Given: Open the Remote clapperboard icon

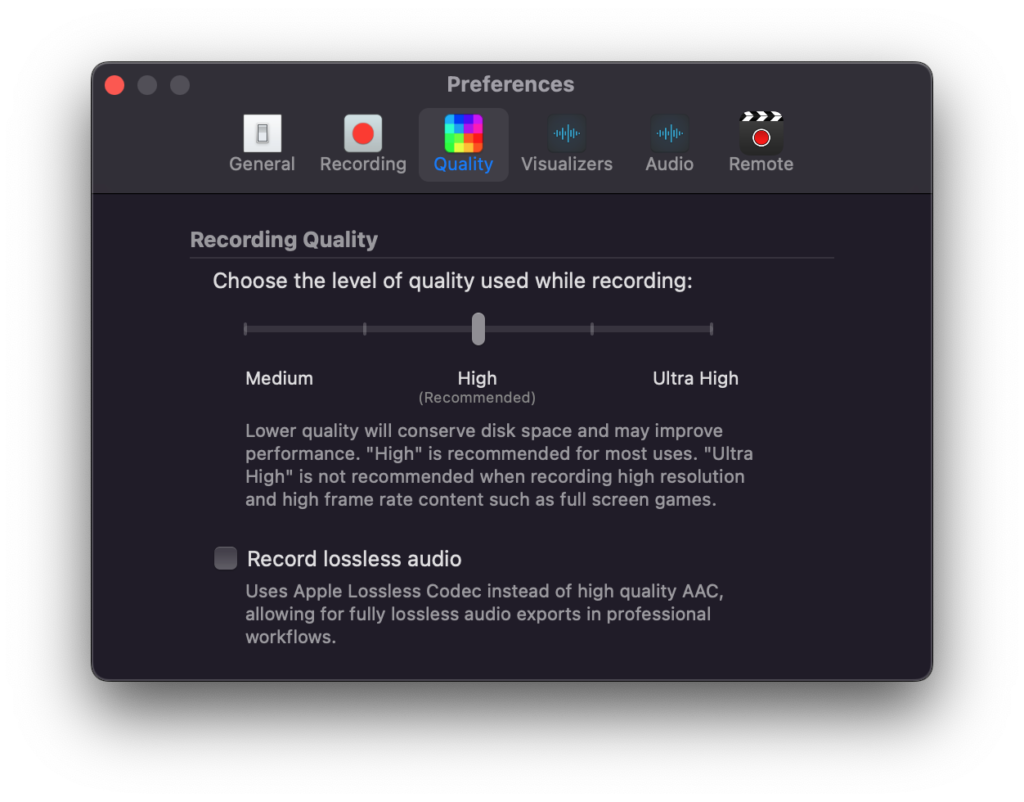Looking at the screenshot, I should tap(761, 132).
